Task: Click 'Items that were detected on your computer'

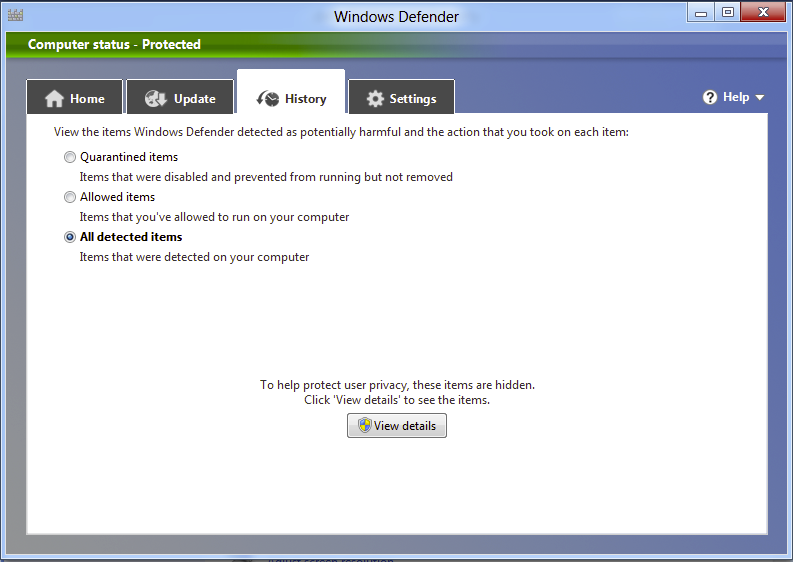Action: 194,257
